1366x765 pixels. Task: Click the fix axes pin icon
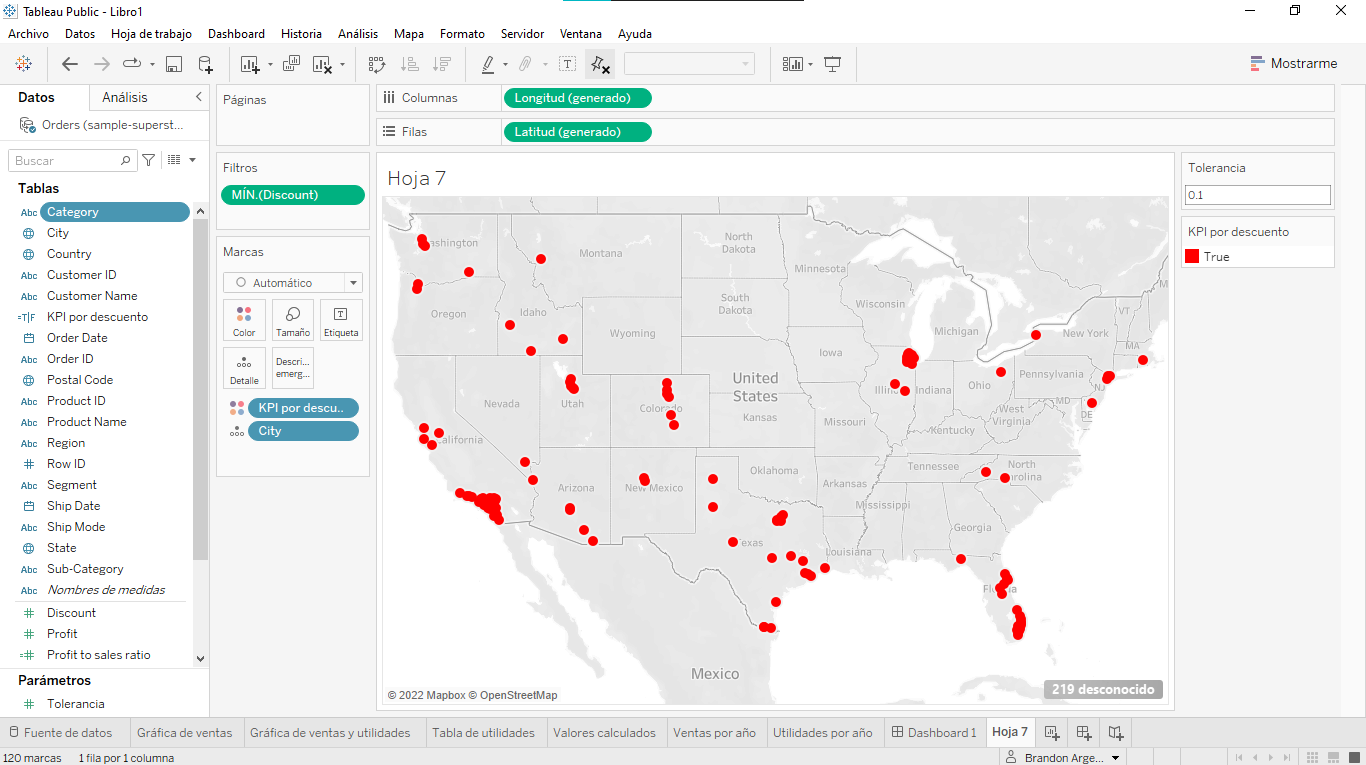600,64
